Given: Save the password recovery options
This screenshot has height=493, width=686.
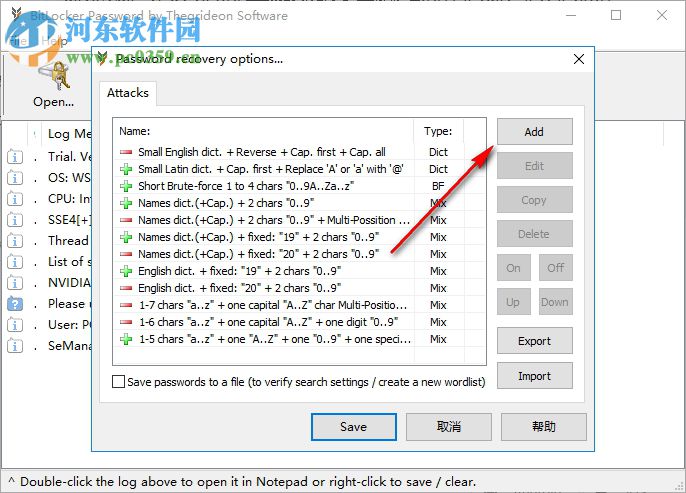Looking at the screenshot, I should [x=354, y=427].
